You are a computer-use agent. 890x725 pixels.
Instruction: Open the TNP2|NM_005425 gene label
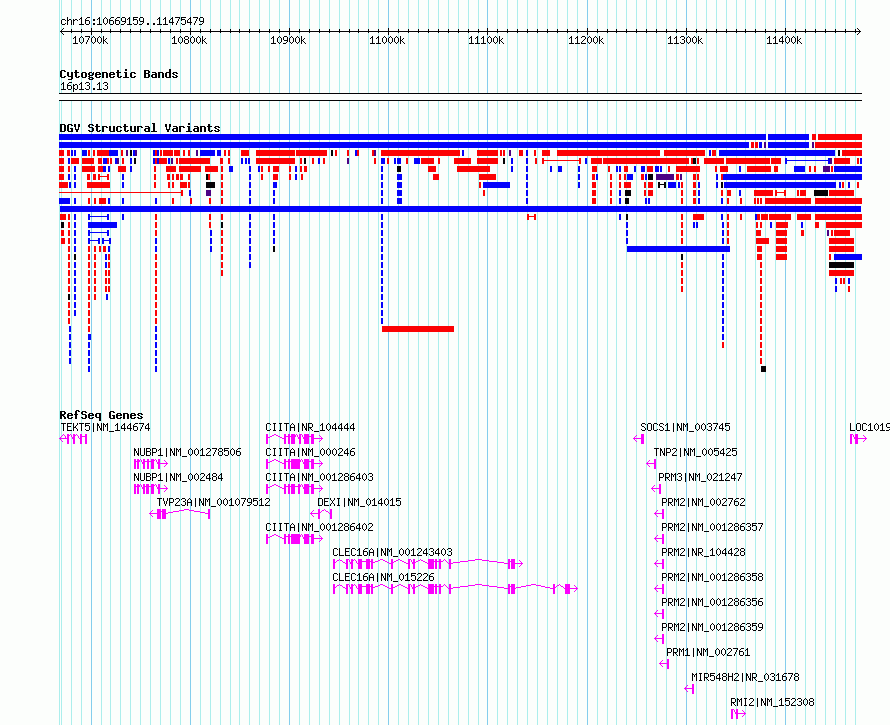(695, 452)
